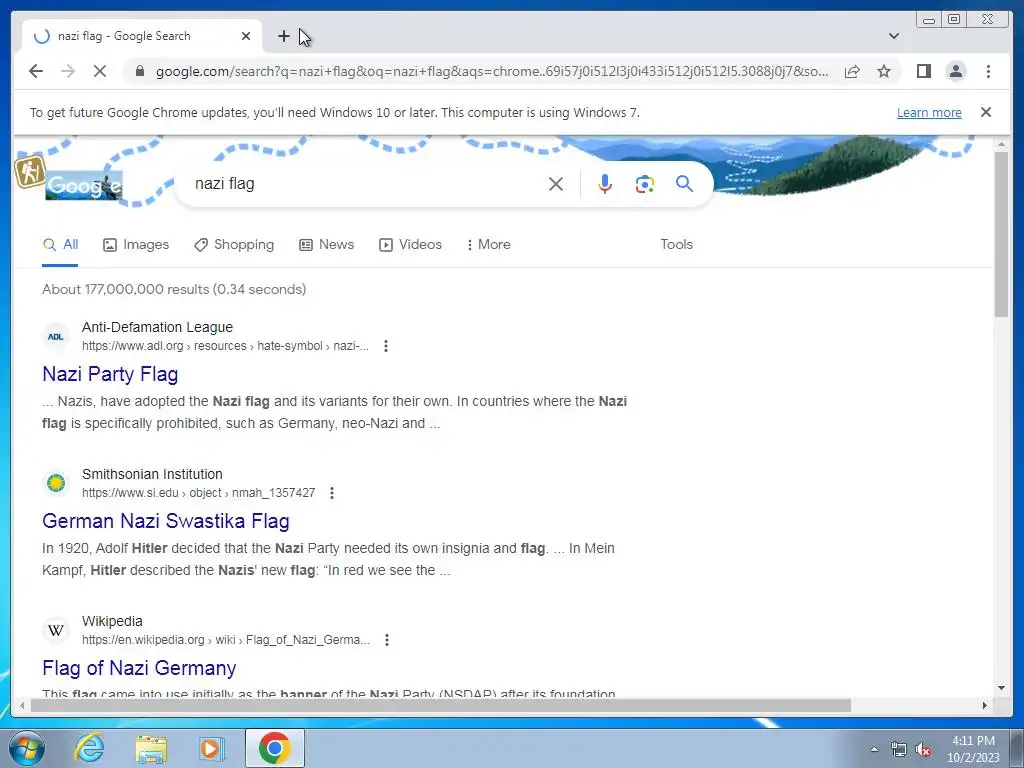
Task: Click the vertical scrollbar up arrow
Action: point(1001,144)
